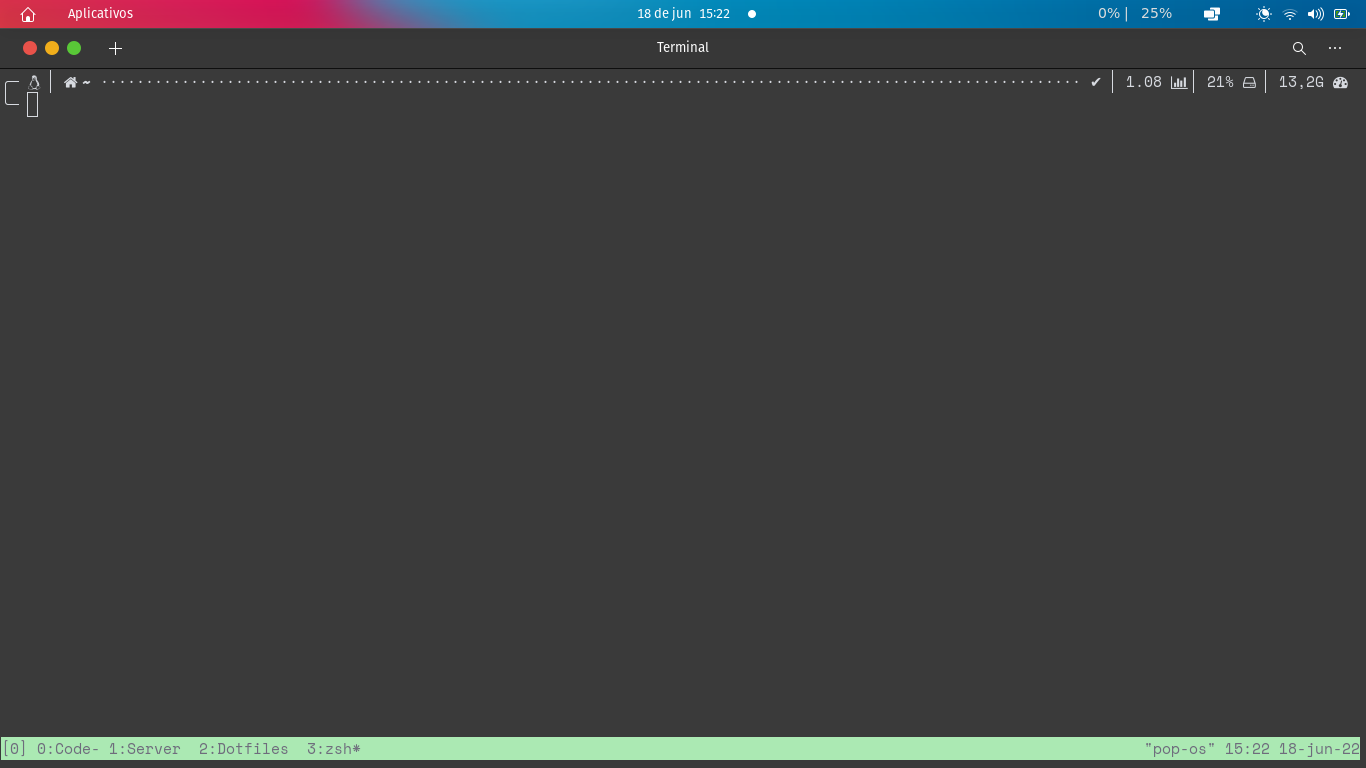1366x768 pixels.
Task: Open the Wi-Fi tray icon
Action: 1290,14
